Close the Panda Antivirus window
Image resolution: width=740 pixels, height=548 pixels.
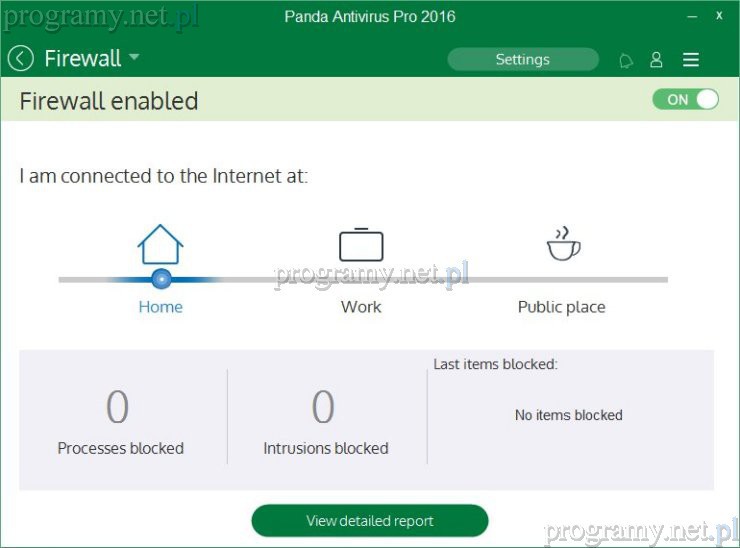pyautogui.click(x=720, y=17)
